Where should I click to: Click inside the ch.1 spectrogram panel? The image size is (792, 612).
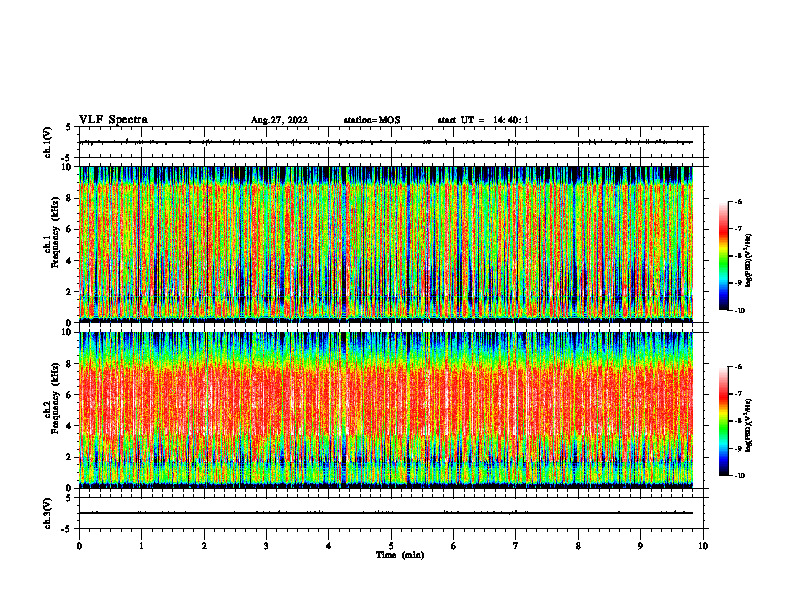click(x=386, y=244)
